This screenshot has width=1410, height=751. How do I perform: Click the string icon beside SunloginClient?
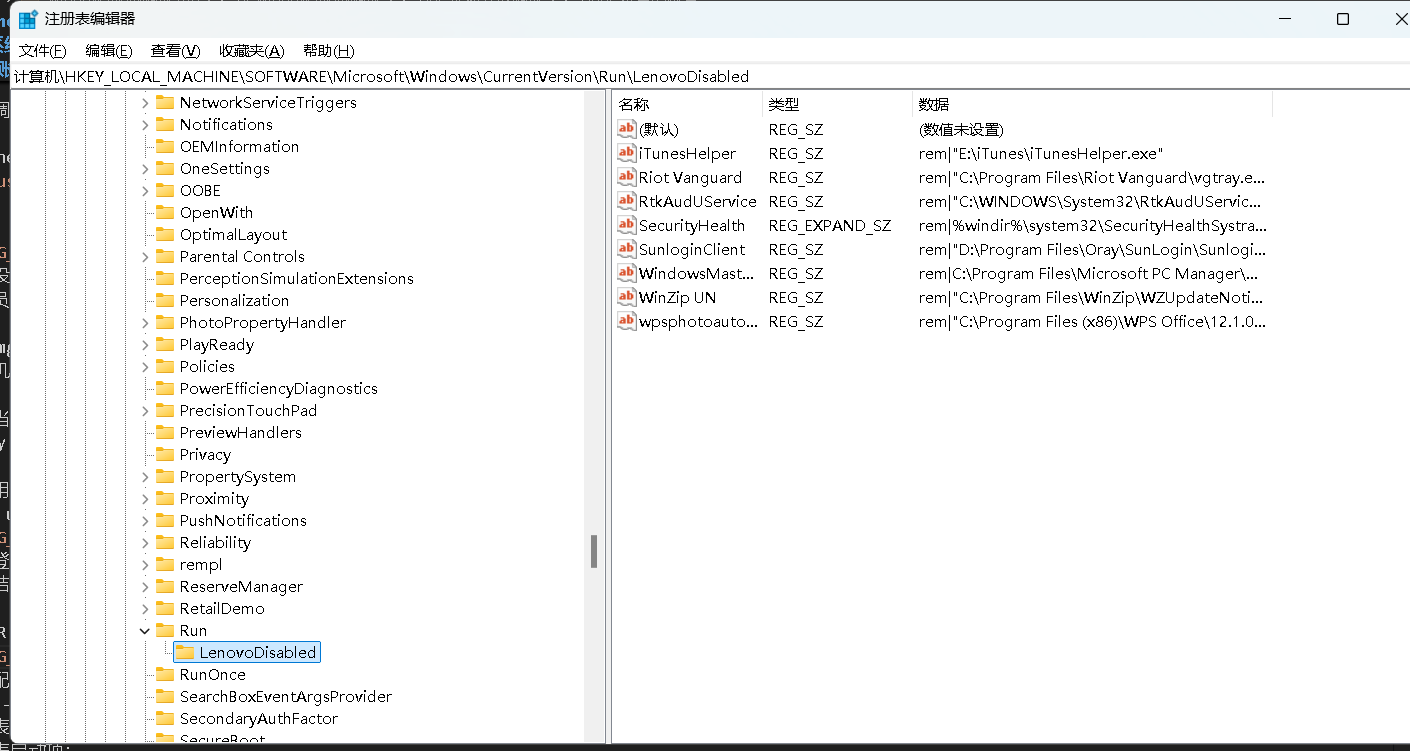626,249
